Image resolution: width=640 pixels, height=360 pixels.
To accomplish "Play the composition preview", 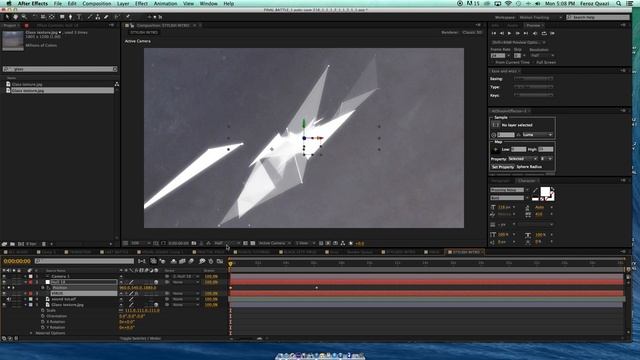I will point(509,33).
